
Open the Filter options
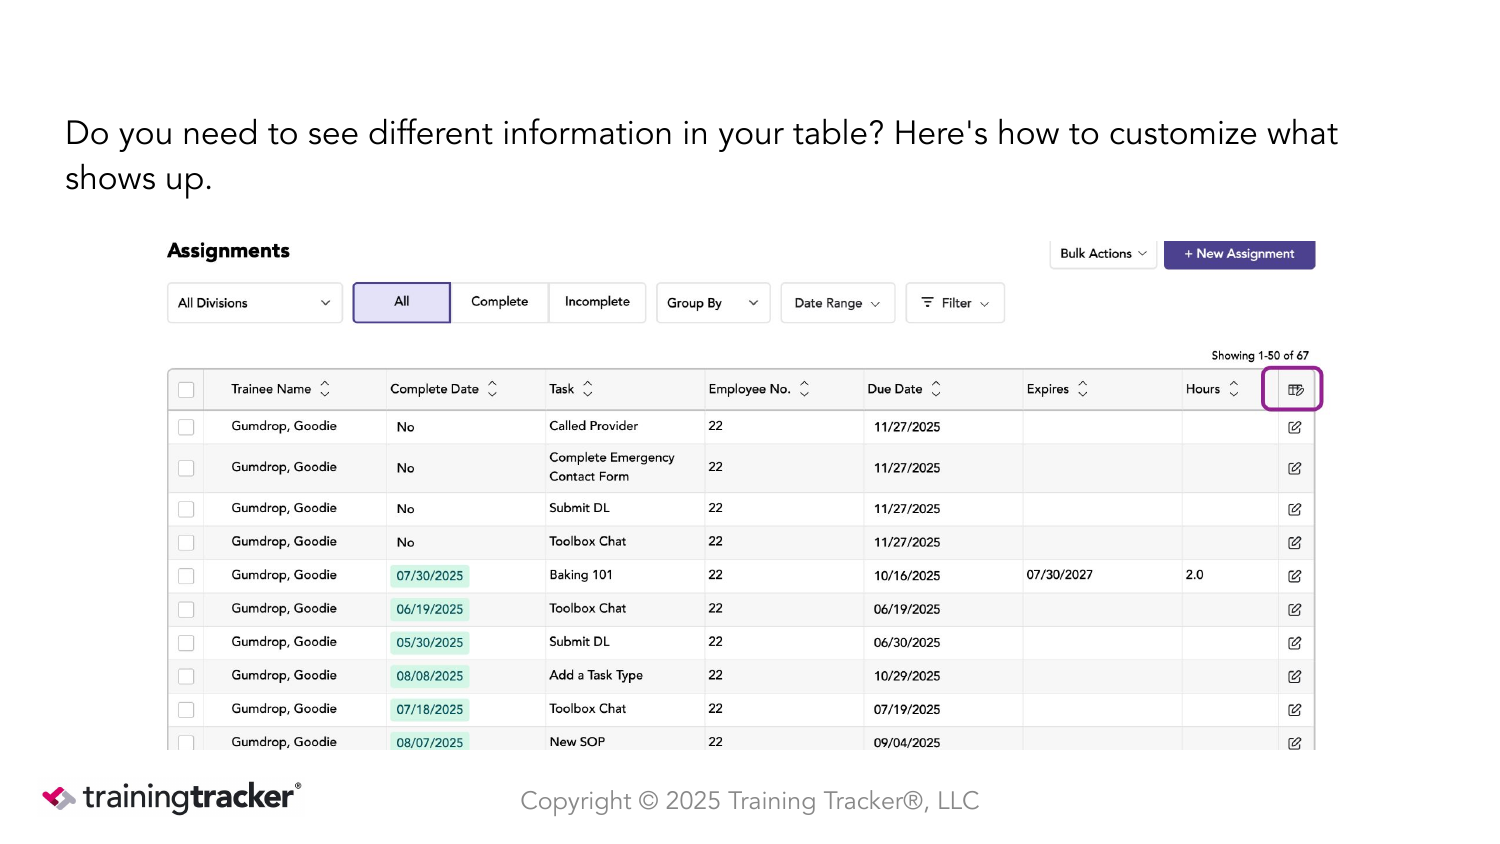click(955, 303)
